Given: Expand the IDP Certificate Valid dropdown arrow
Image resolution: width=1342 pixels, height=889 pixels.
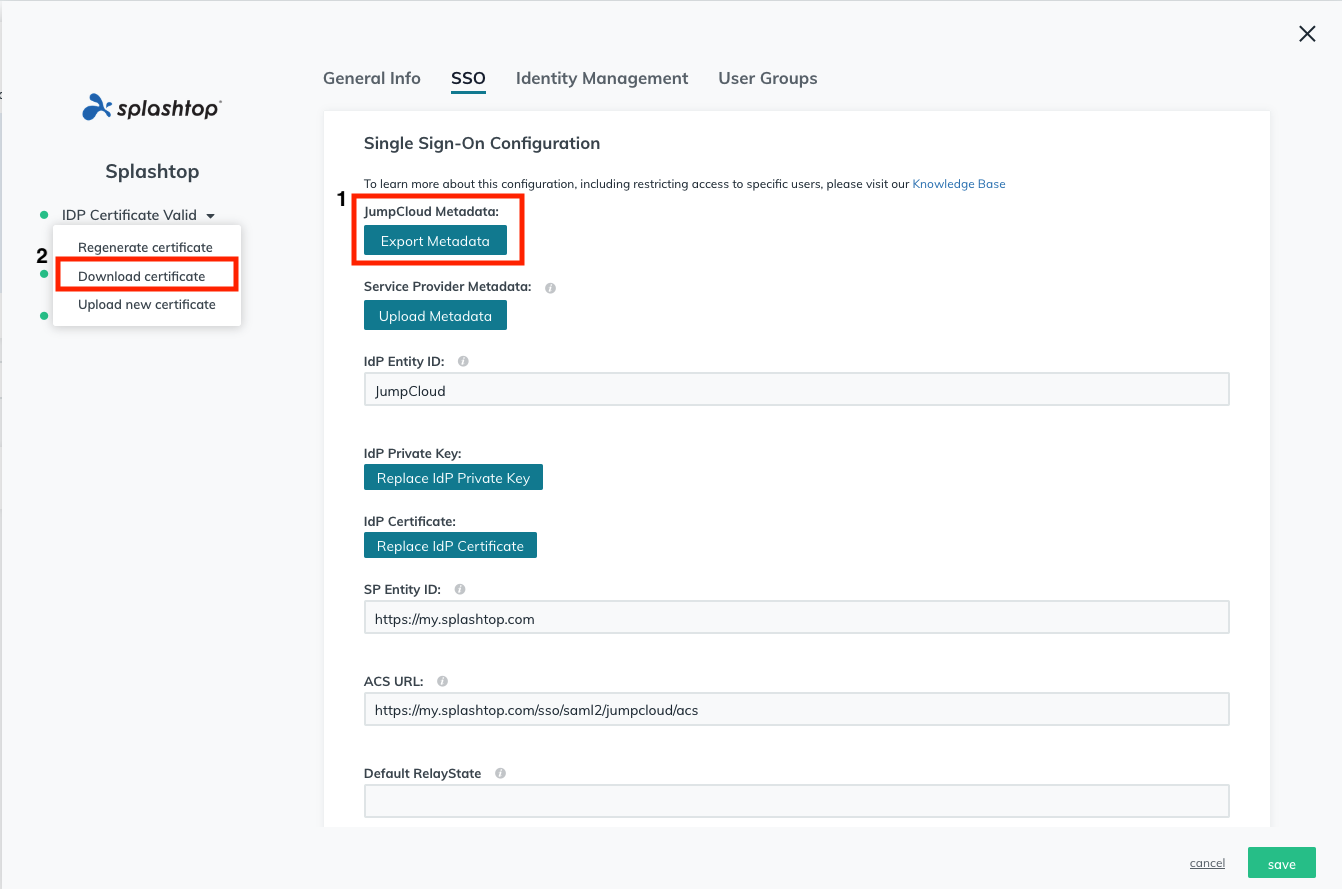Looking at the screenshot, I should point(210,216).
